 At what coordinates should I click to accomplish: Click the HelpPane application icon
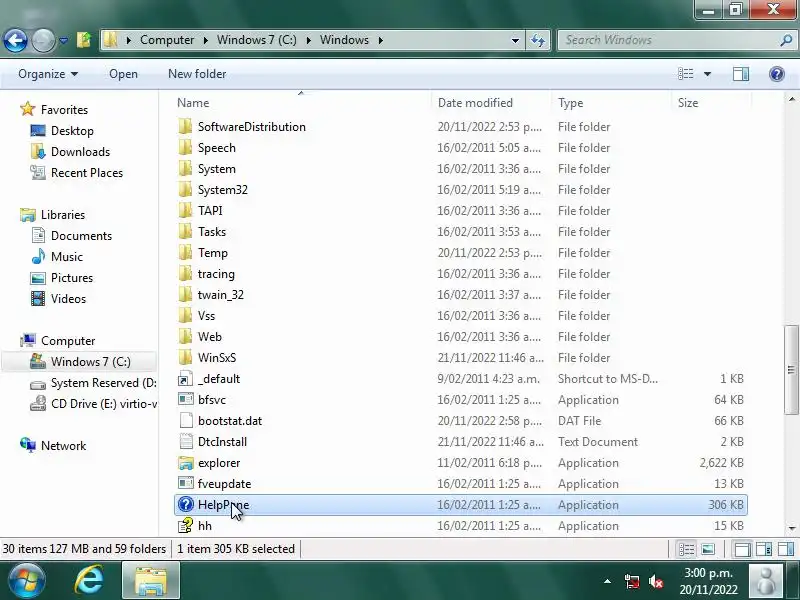pos(185,505)
